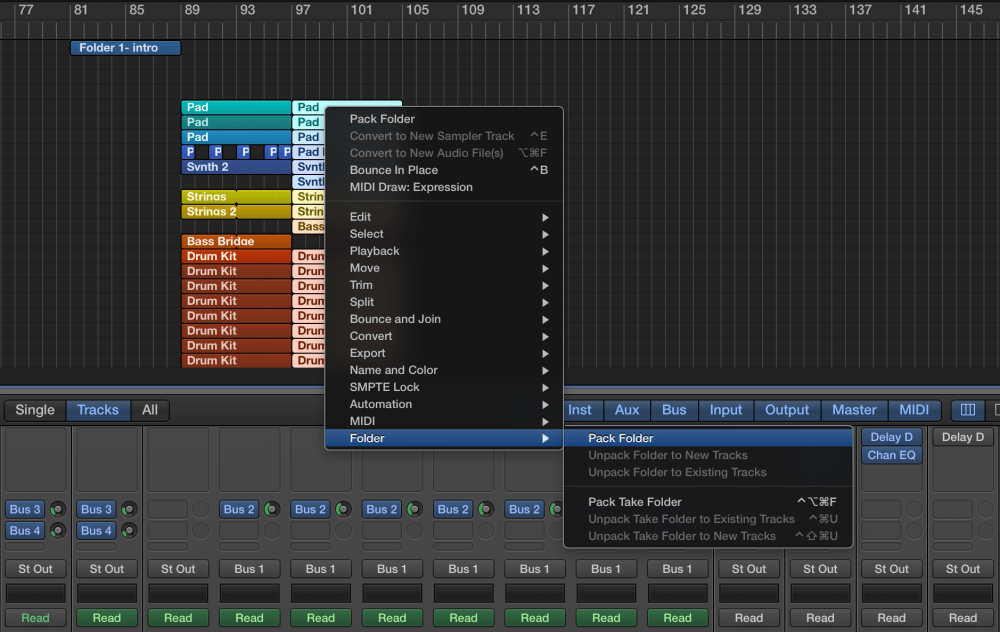Open a Bus 1 output slot dropdown
This screenshot has height=632, width=1000.
point(249,568)
